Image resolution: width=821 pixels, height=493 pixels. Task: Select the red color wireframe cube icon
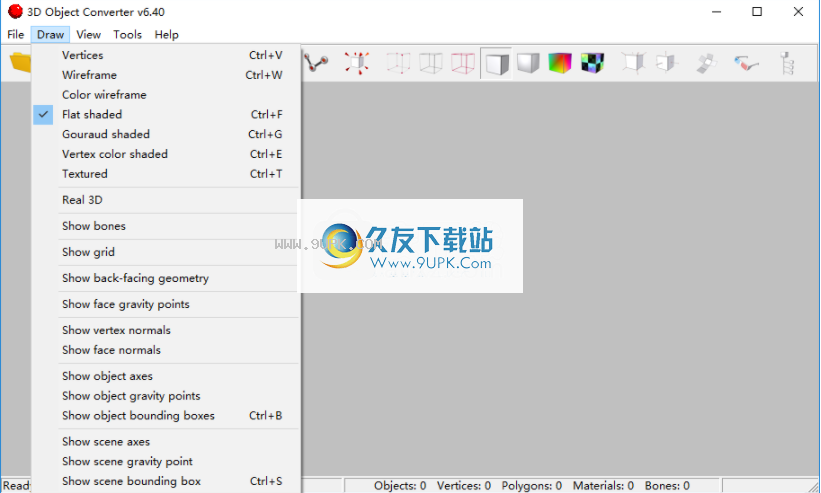tap(463, 63)
